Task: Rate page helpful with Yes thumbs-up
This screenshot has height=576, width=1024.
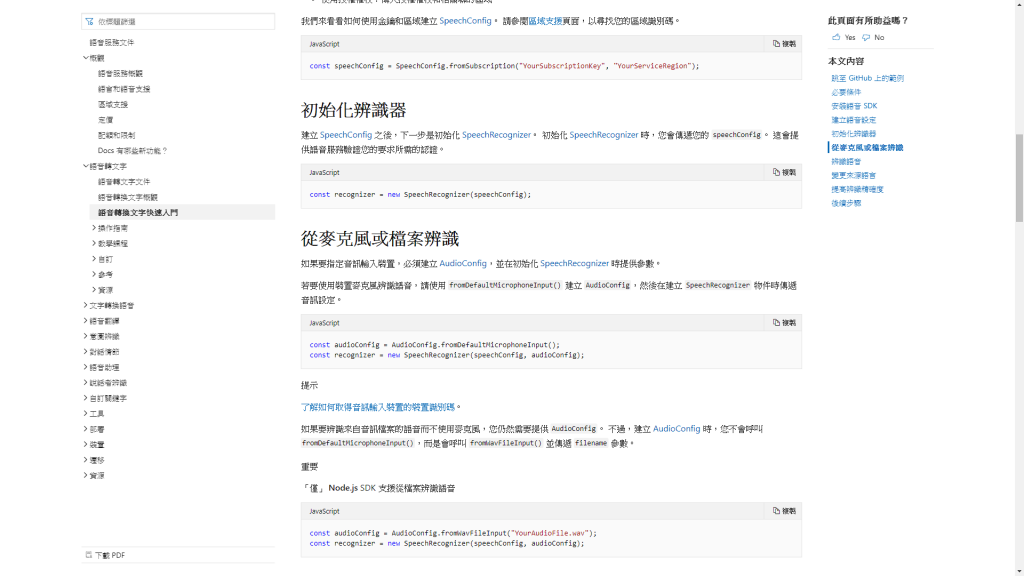Action: (x=843, y=37)
